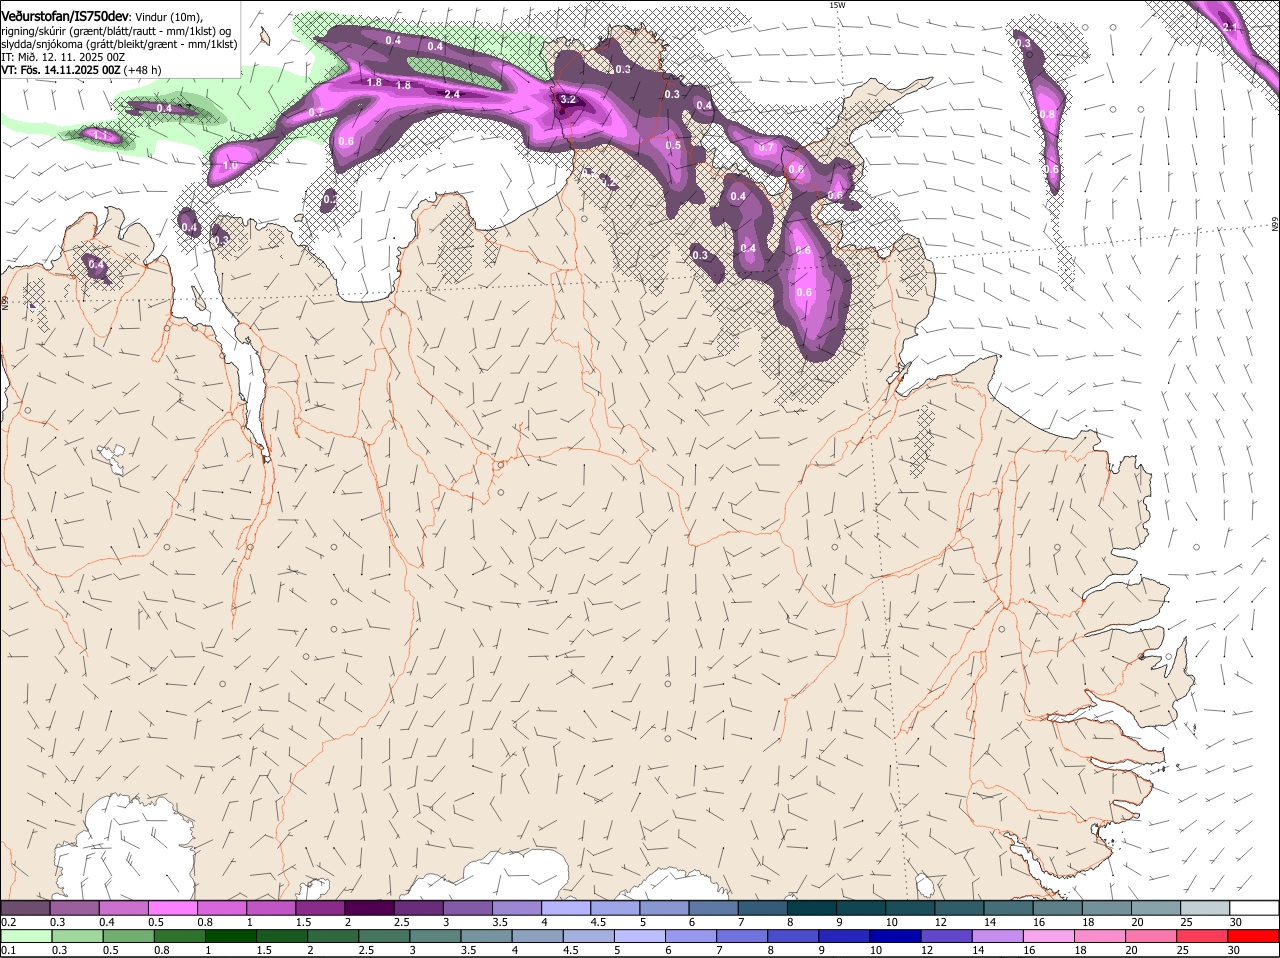Click the pale grey 25–30 upper legend swatch
The height and width of the screenshot is (958, 1280).
pyautogui.click(x=1205, y=907)
